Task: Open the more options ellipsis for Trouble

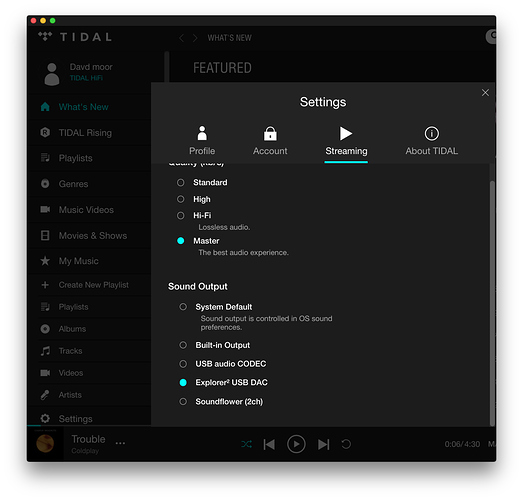Action: 120,443
